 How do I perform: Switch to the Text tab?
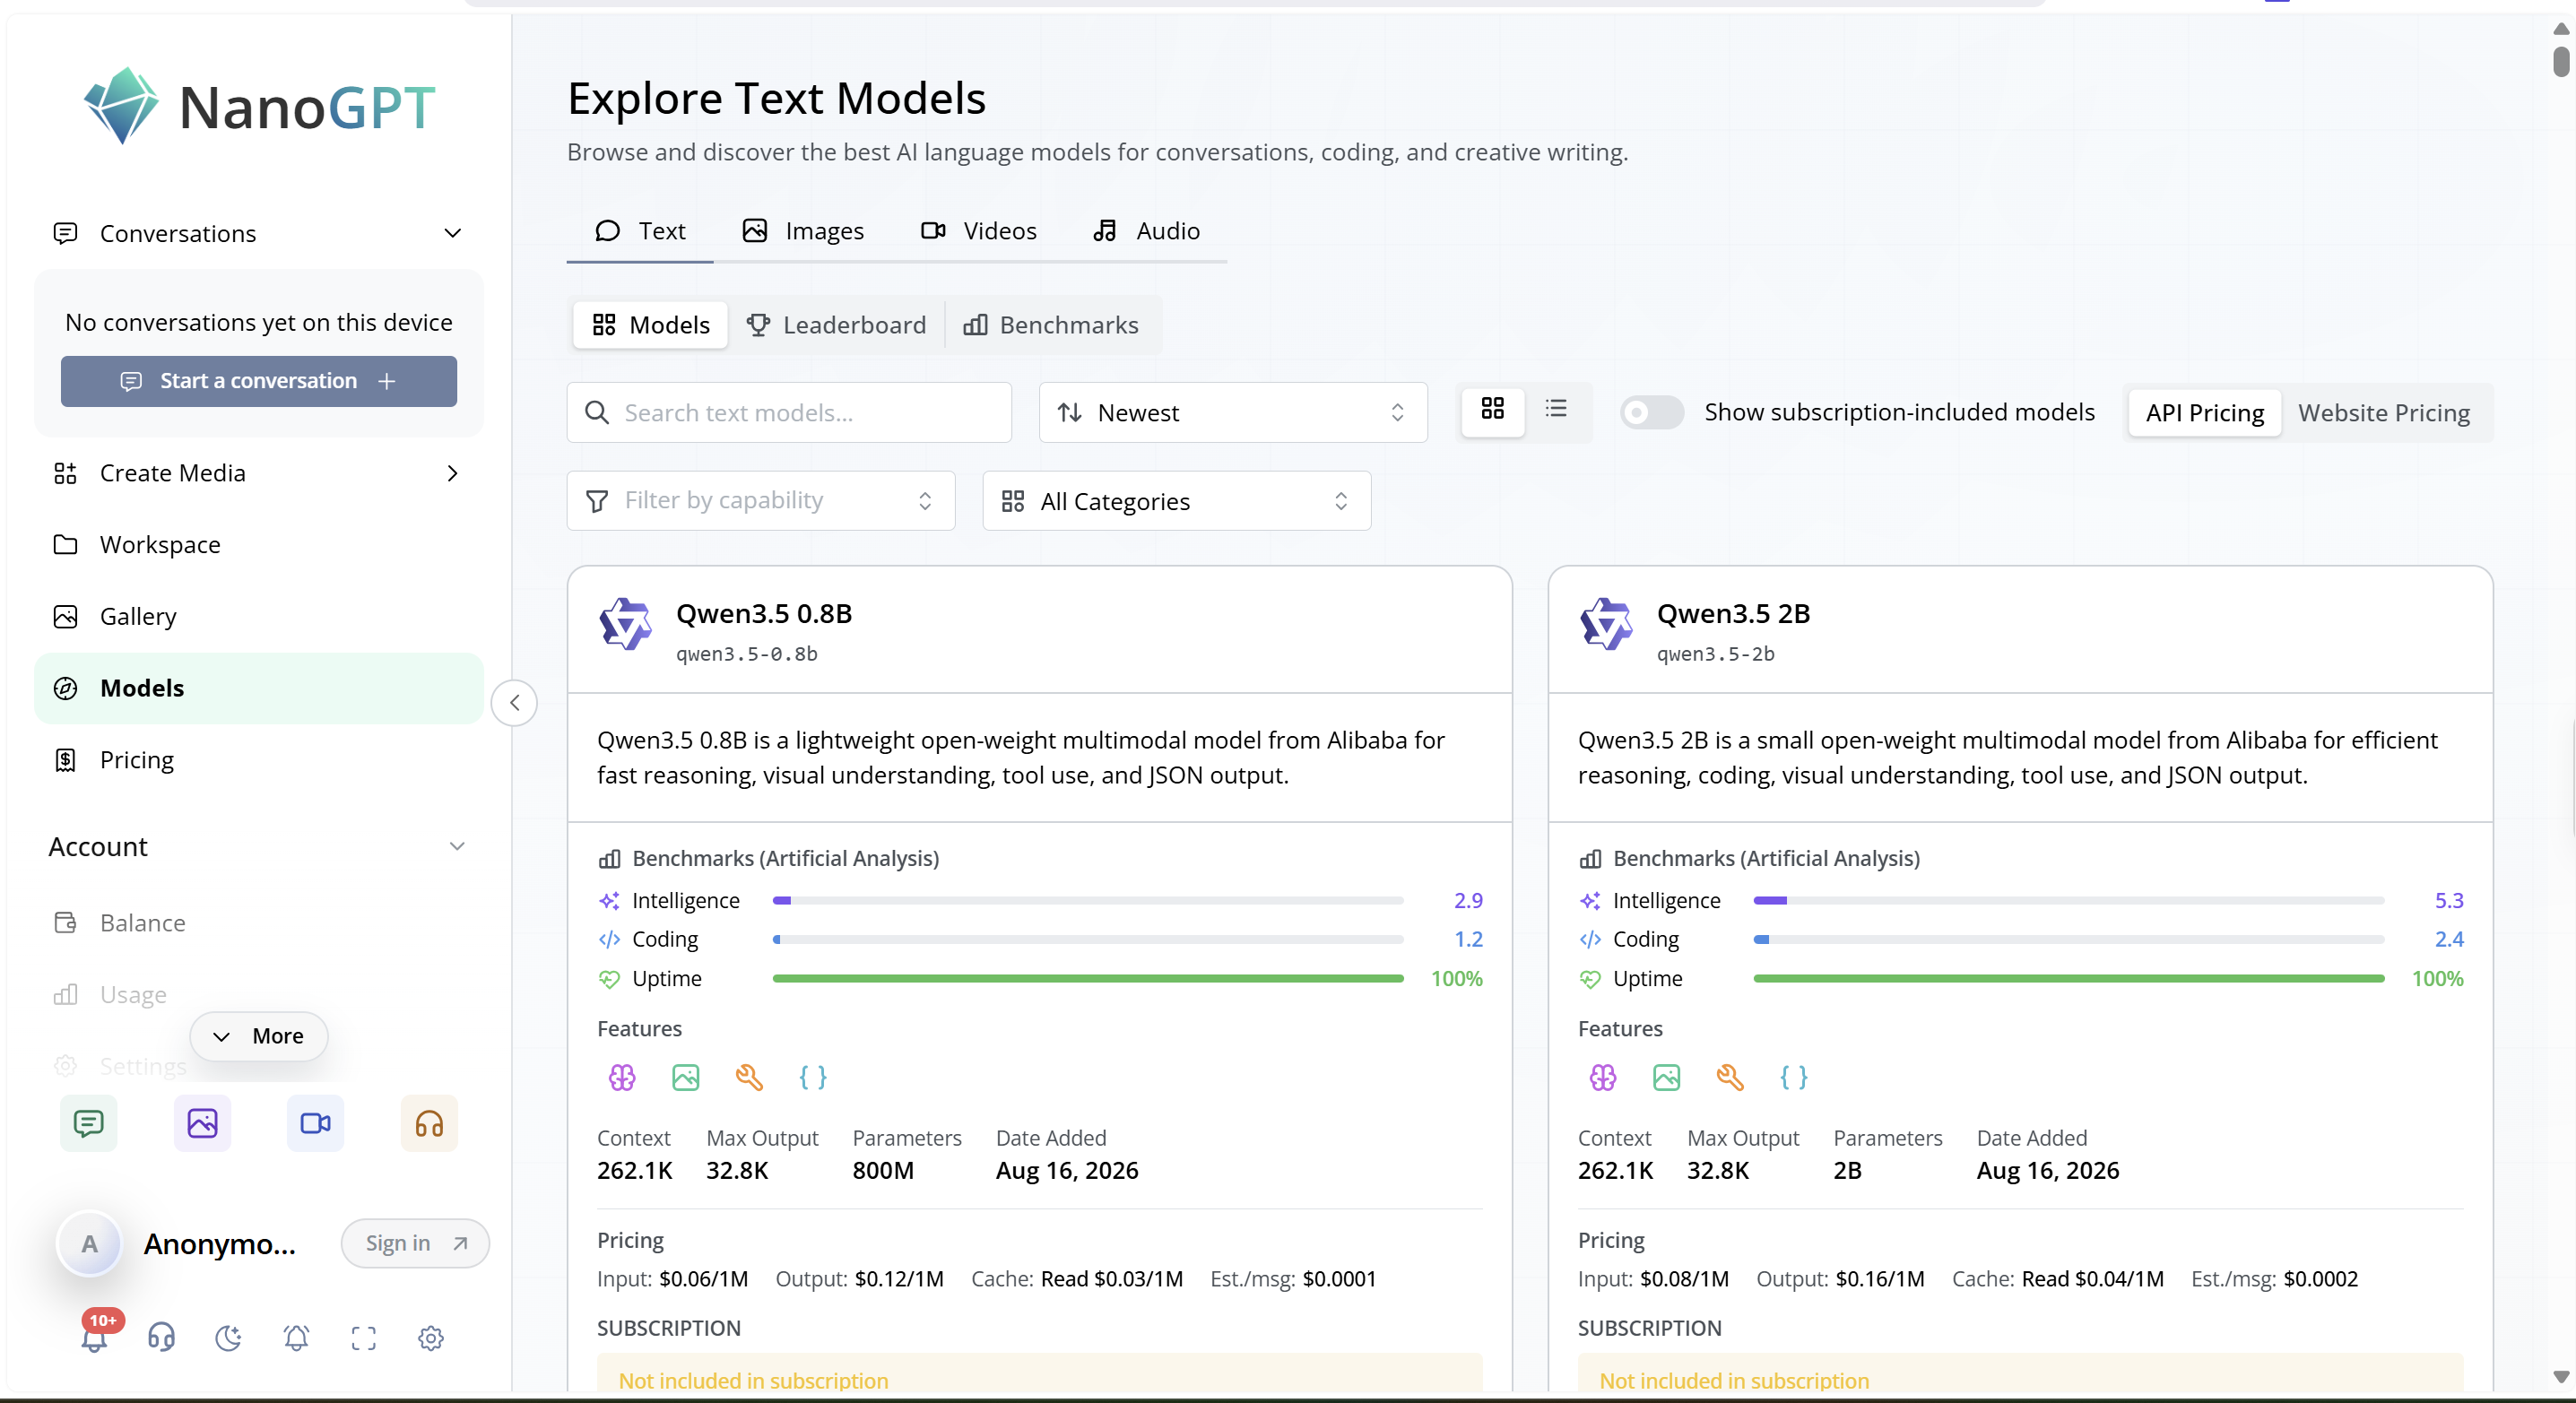pos(640,231)
